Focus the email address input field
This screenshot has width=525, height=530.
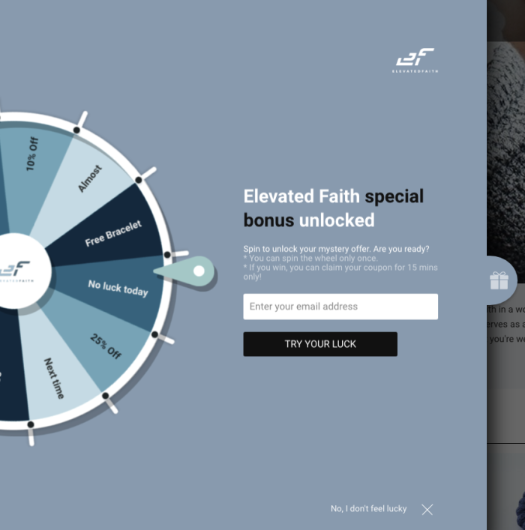340,307
